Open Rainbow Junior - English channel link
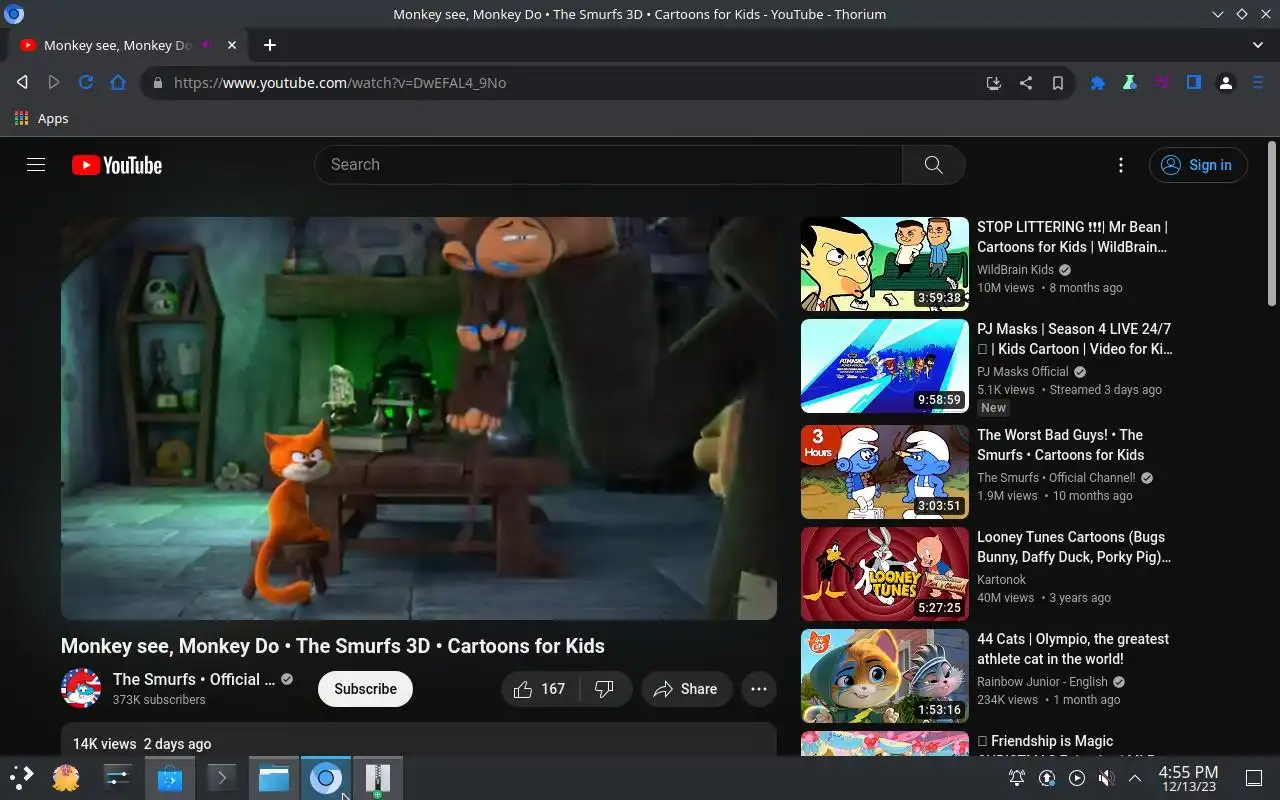The image size is (1280, 800). [1042, 682]
